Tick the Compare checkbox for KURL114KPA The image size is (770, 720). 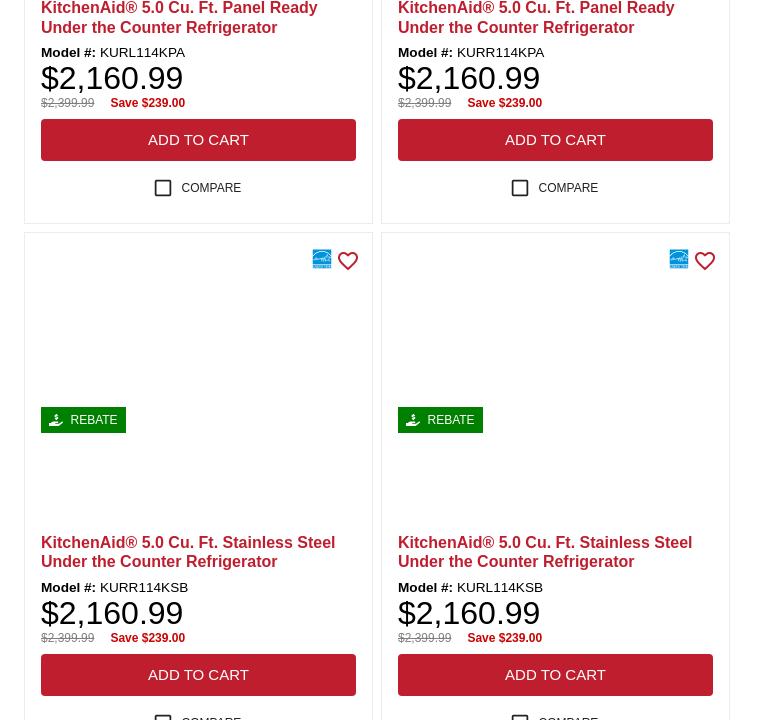163,188
